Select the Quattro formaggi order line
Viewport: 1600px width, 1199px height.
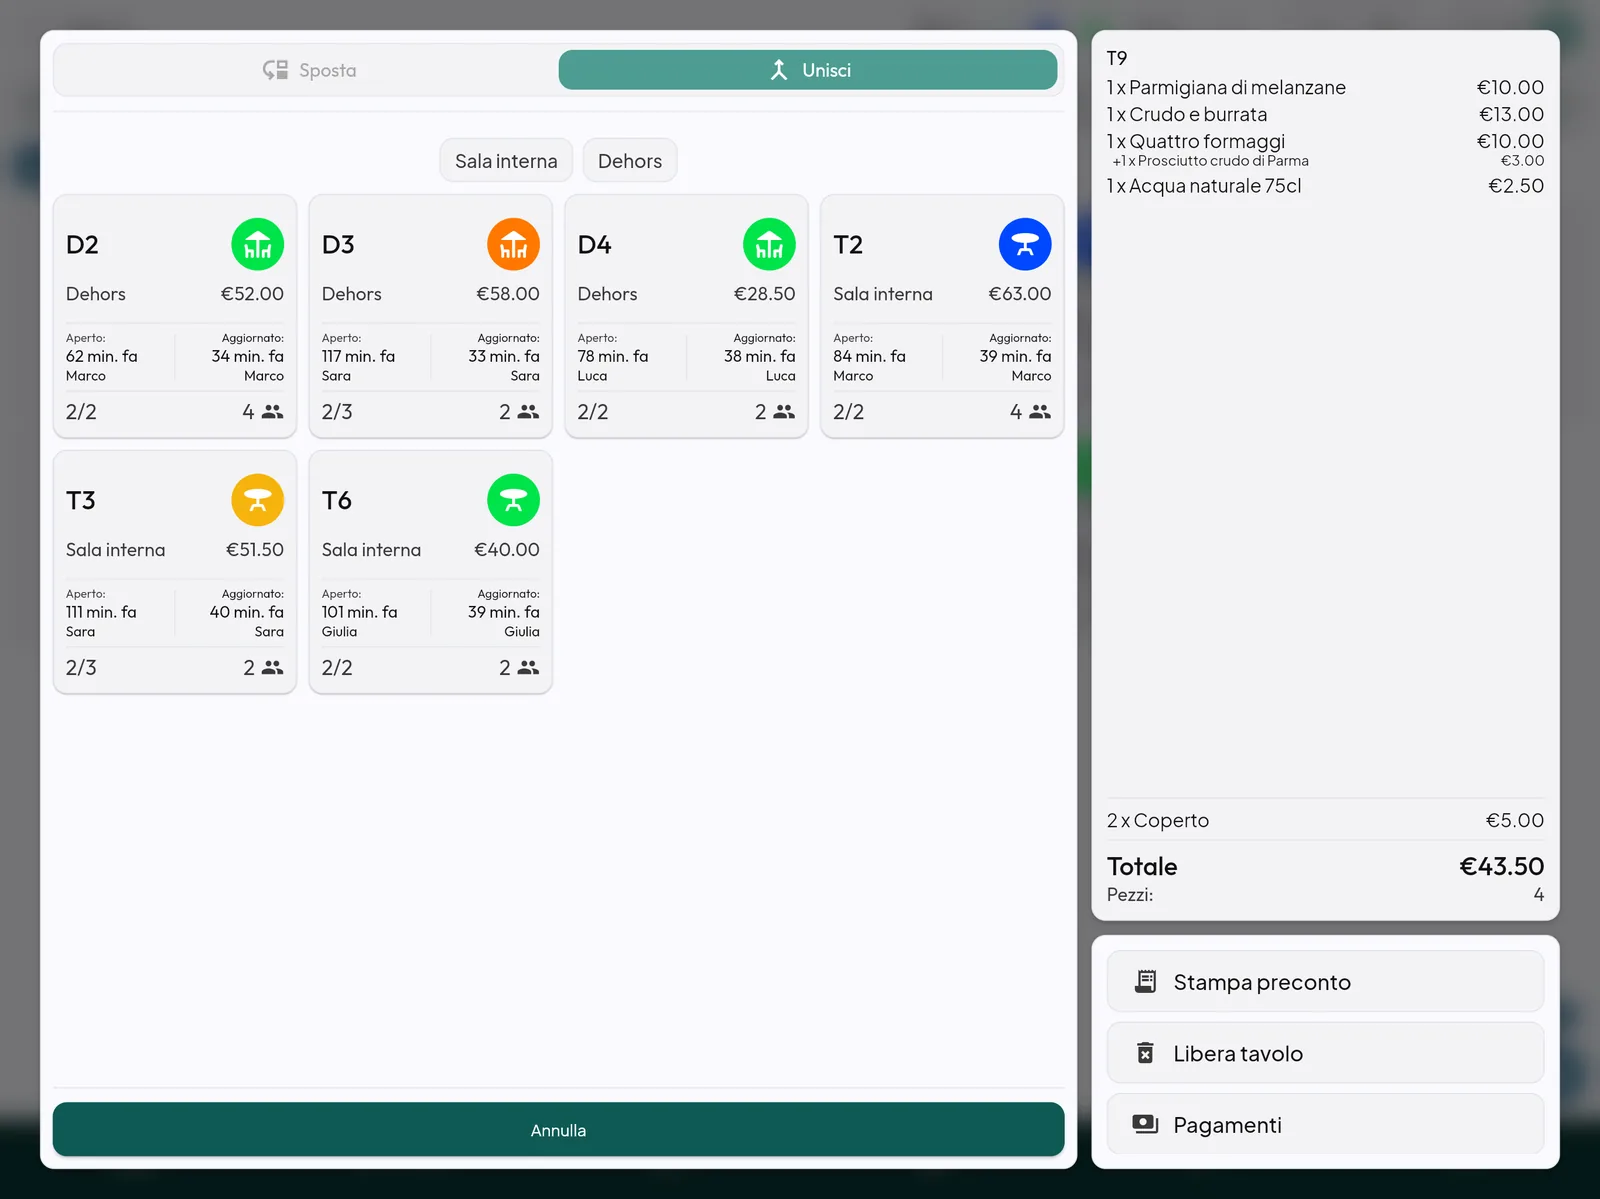[x=1325, y=141]
